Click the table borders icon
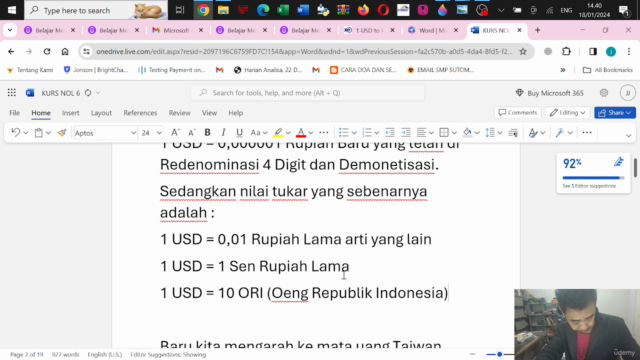The image size is (640, 360). [x=444, y=133]
